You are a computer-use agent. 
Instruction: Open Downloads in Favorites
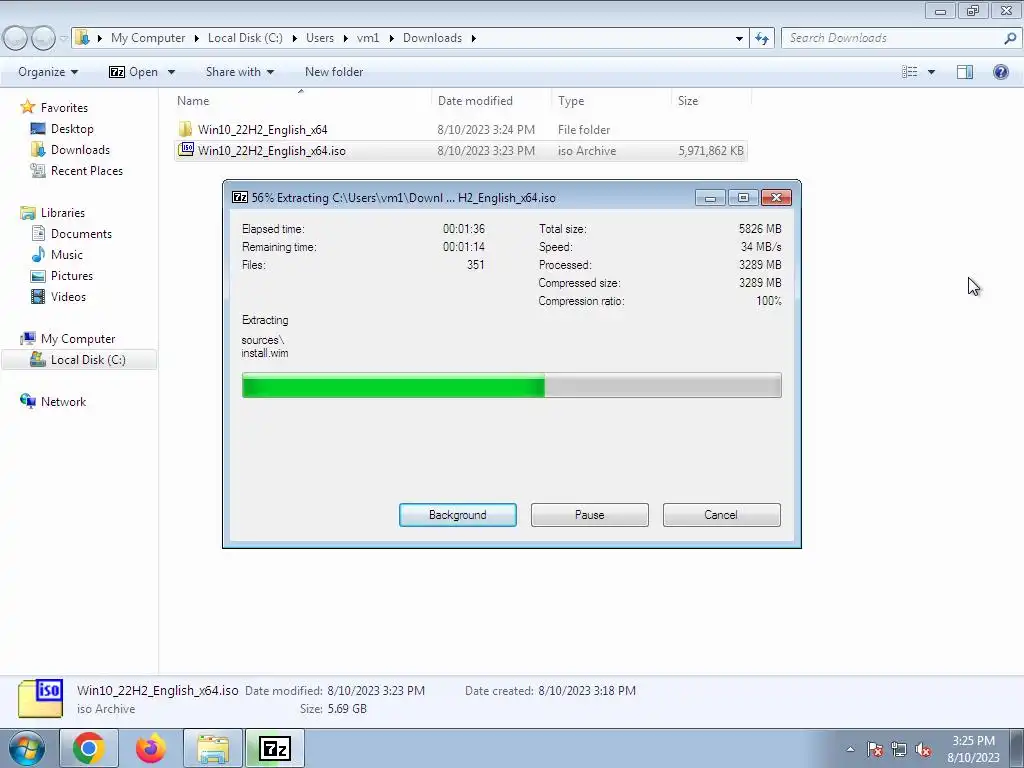click(x=80, y=150)
